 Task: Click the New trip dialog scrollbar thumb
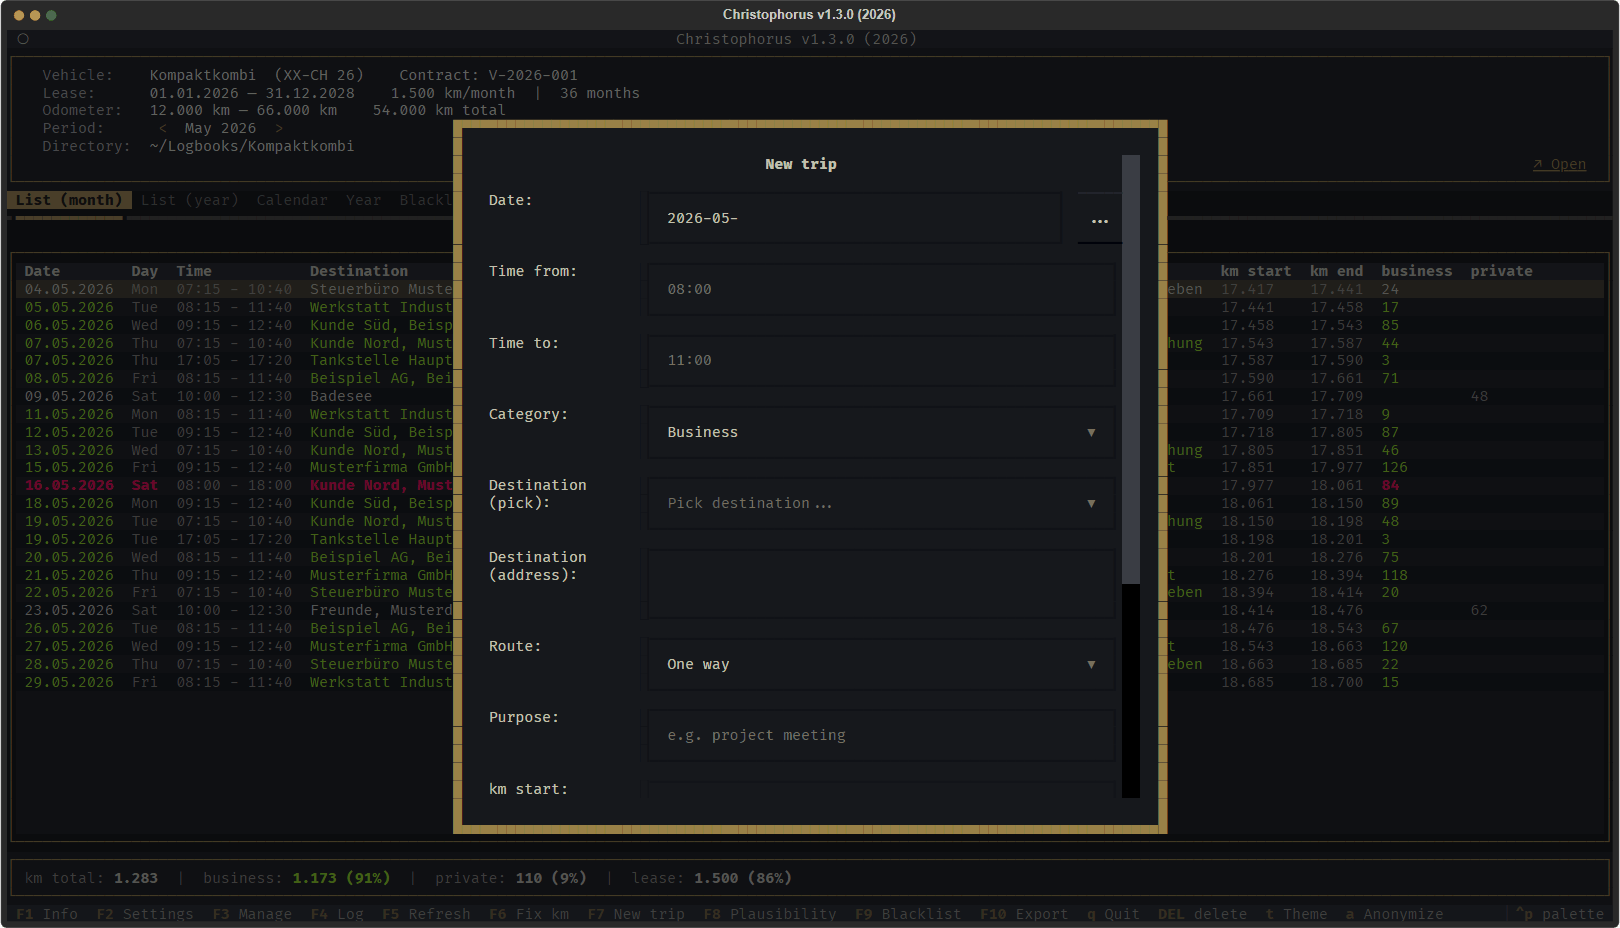point(1131,369)
